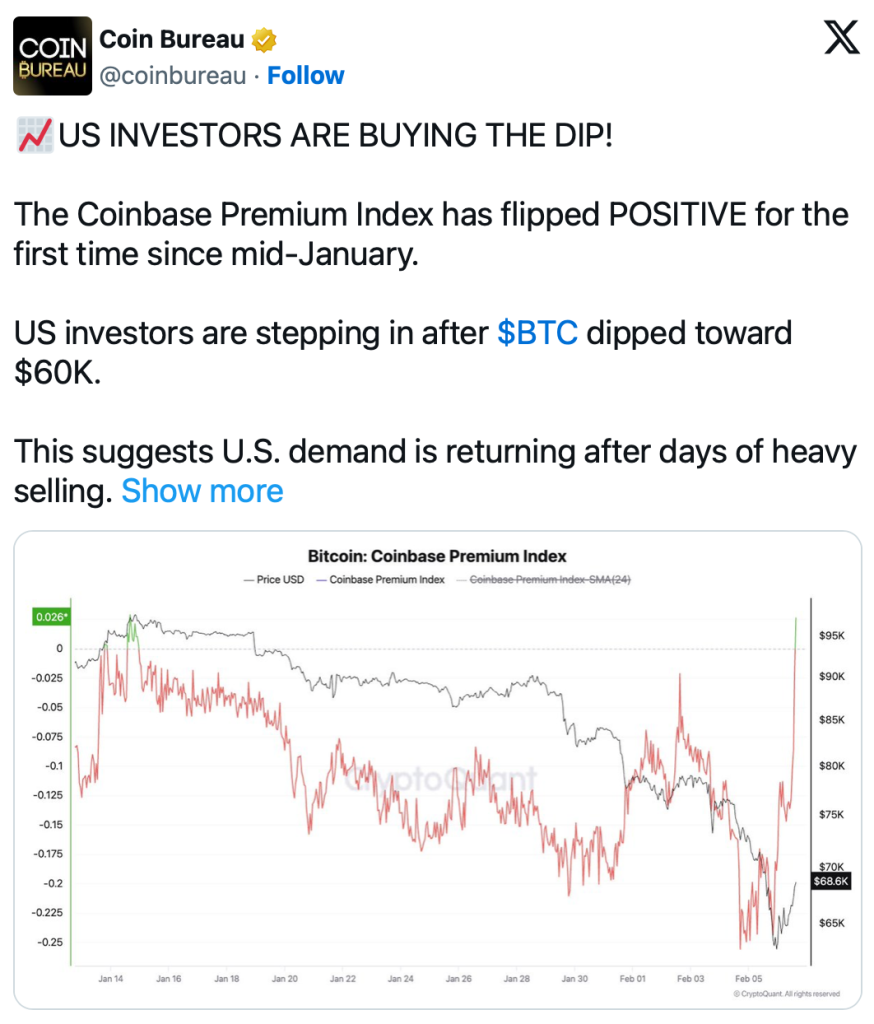Click the chart-increasing emoji in the tweet
This screenshot has height=1024, width=874.
(35, 135)
